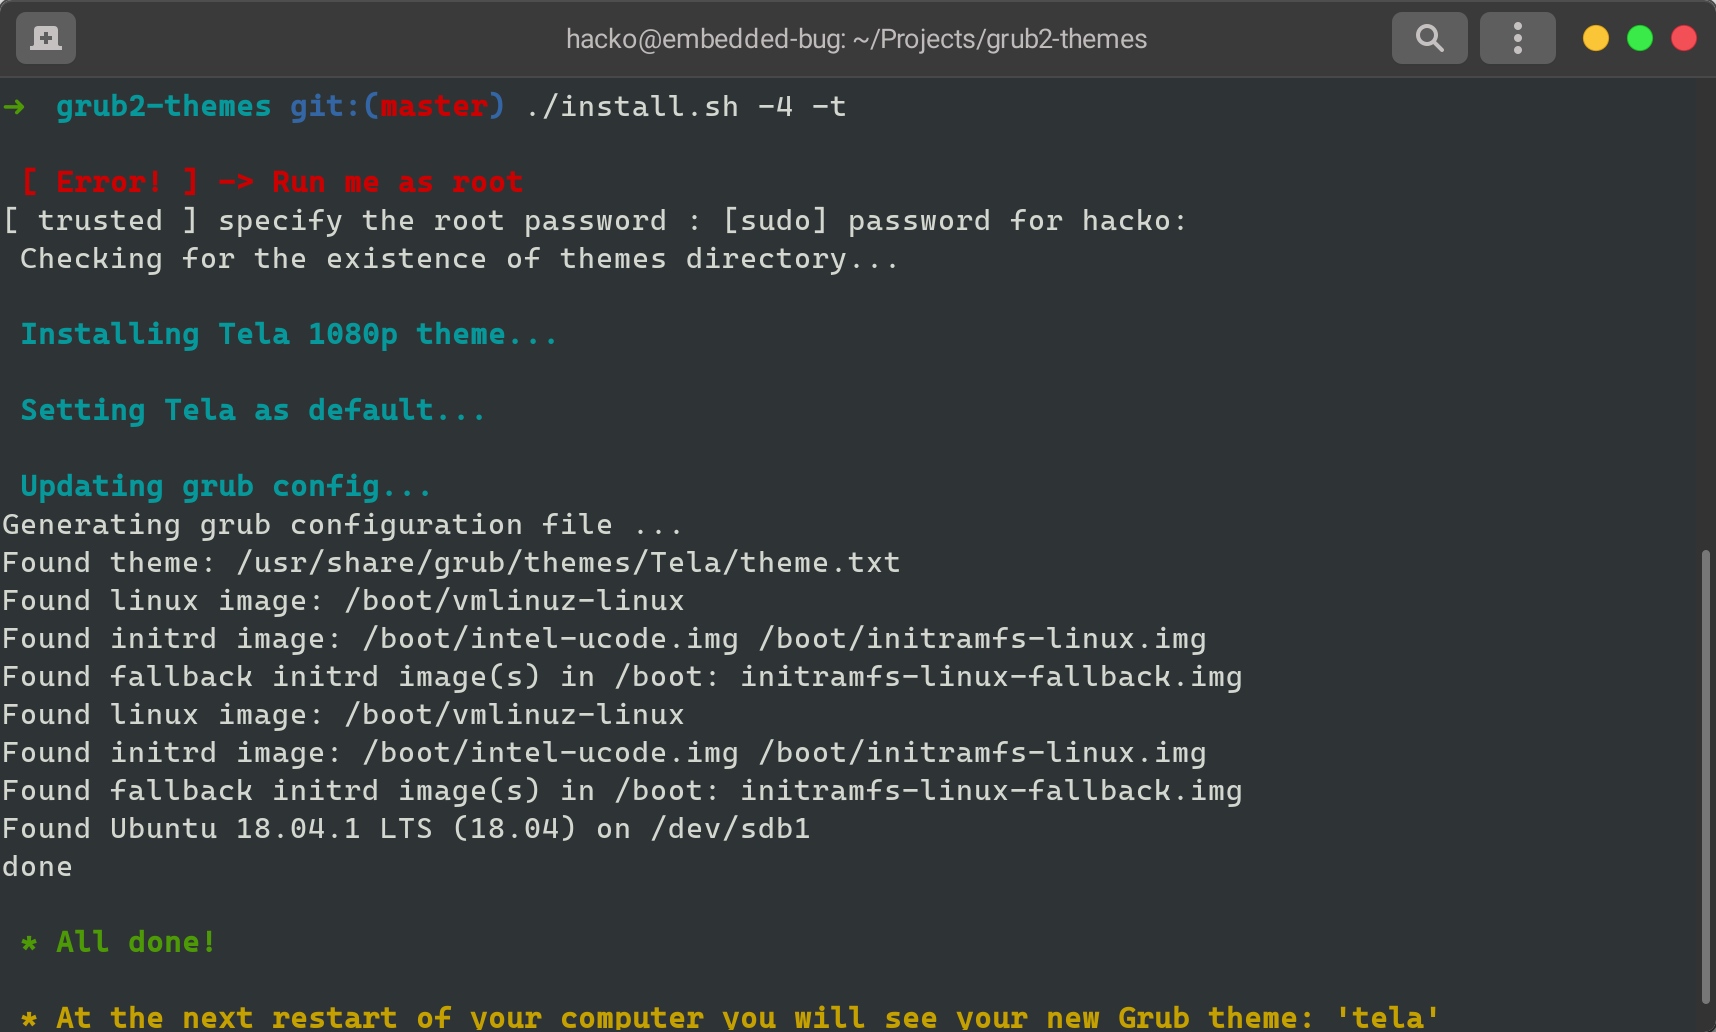Click the yellow minimize circle
Image resolution: width=1716 pixels, height=1032 pixels.
click(x=1595, y=38)
